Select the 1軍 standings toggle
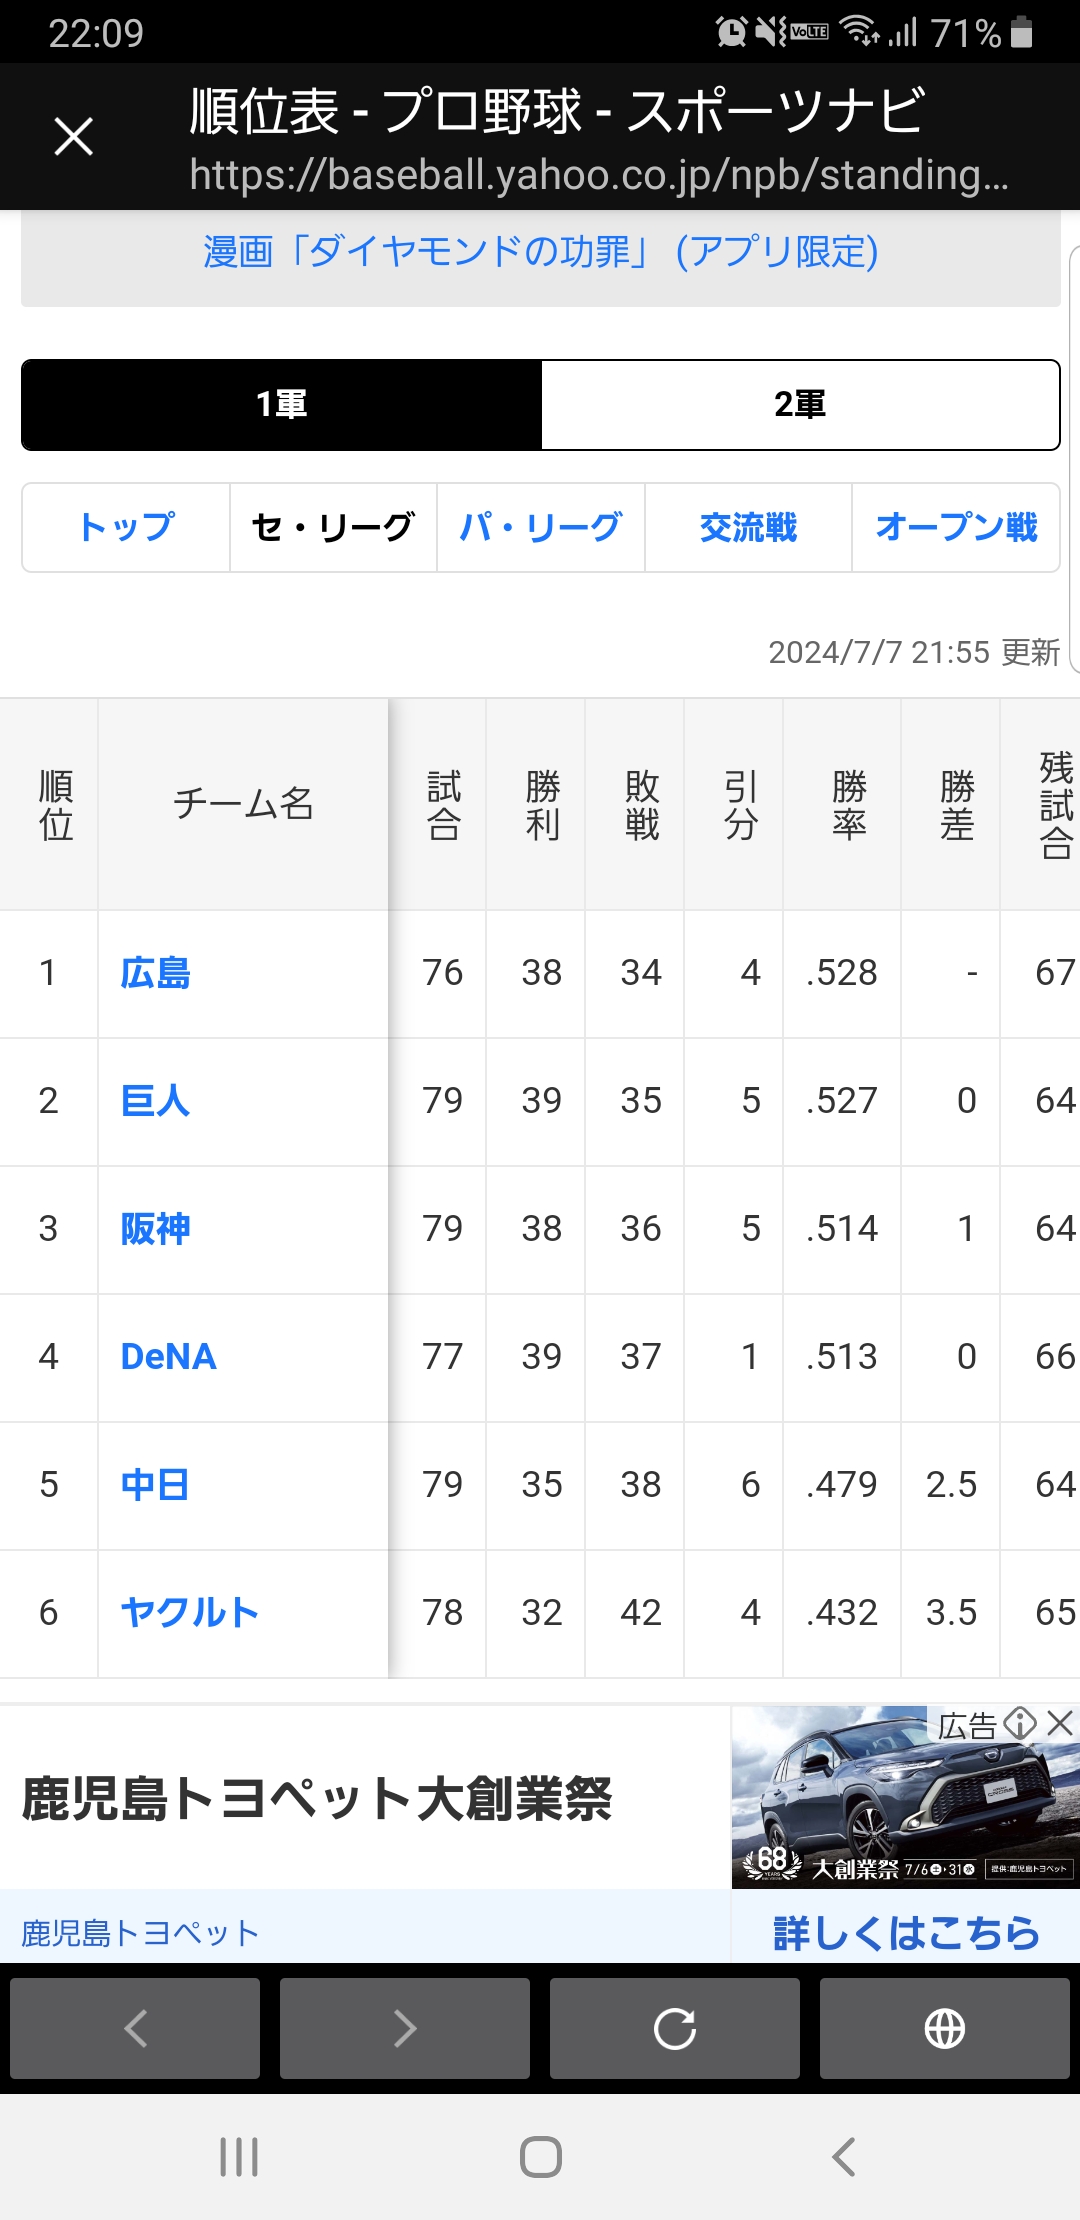 [282, 404]
